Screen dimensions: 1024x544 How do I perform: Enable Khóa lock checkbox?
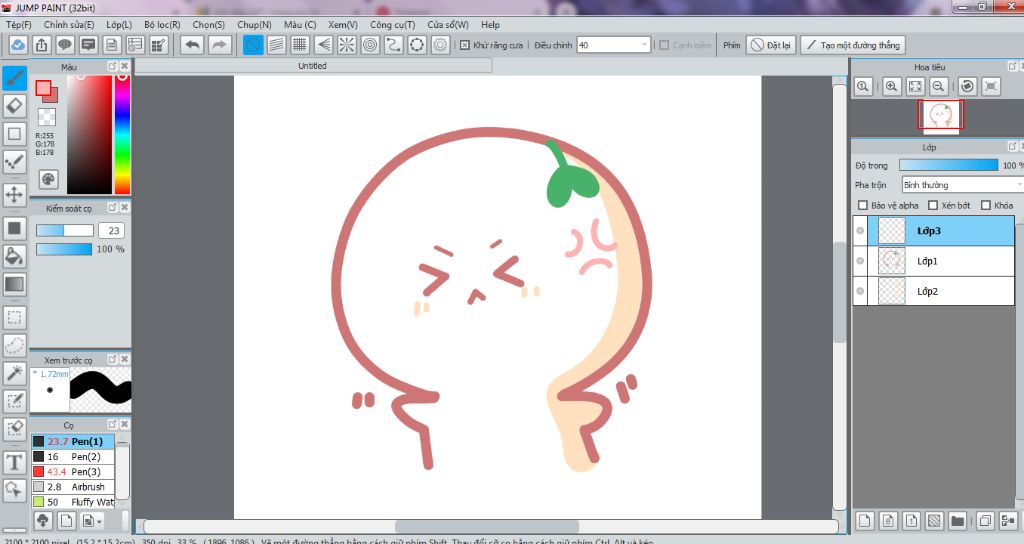point(986,205)
